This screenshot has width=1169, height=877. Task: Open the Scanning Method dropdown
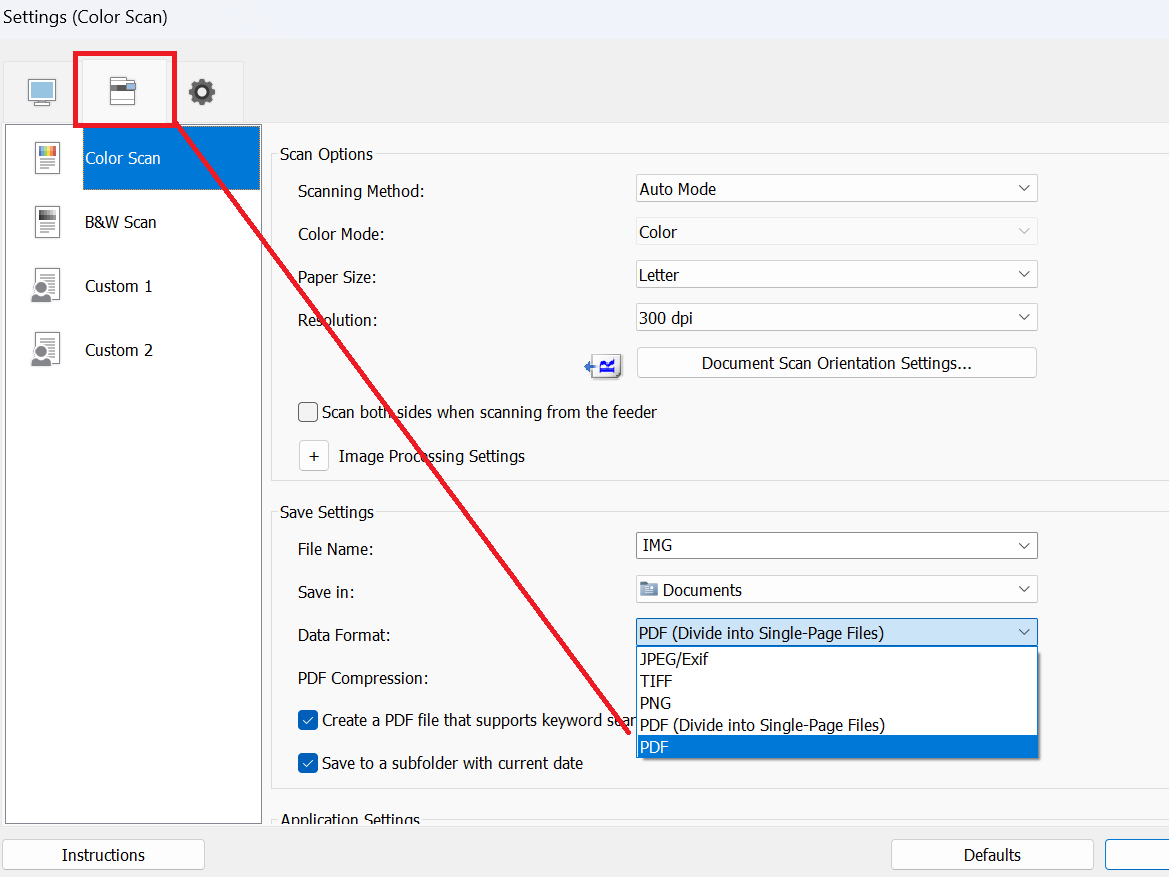tap(836, 189)
